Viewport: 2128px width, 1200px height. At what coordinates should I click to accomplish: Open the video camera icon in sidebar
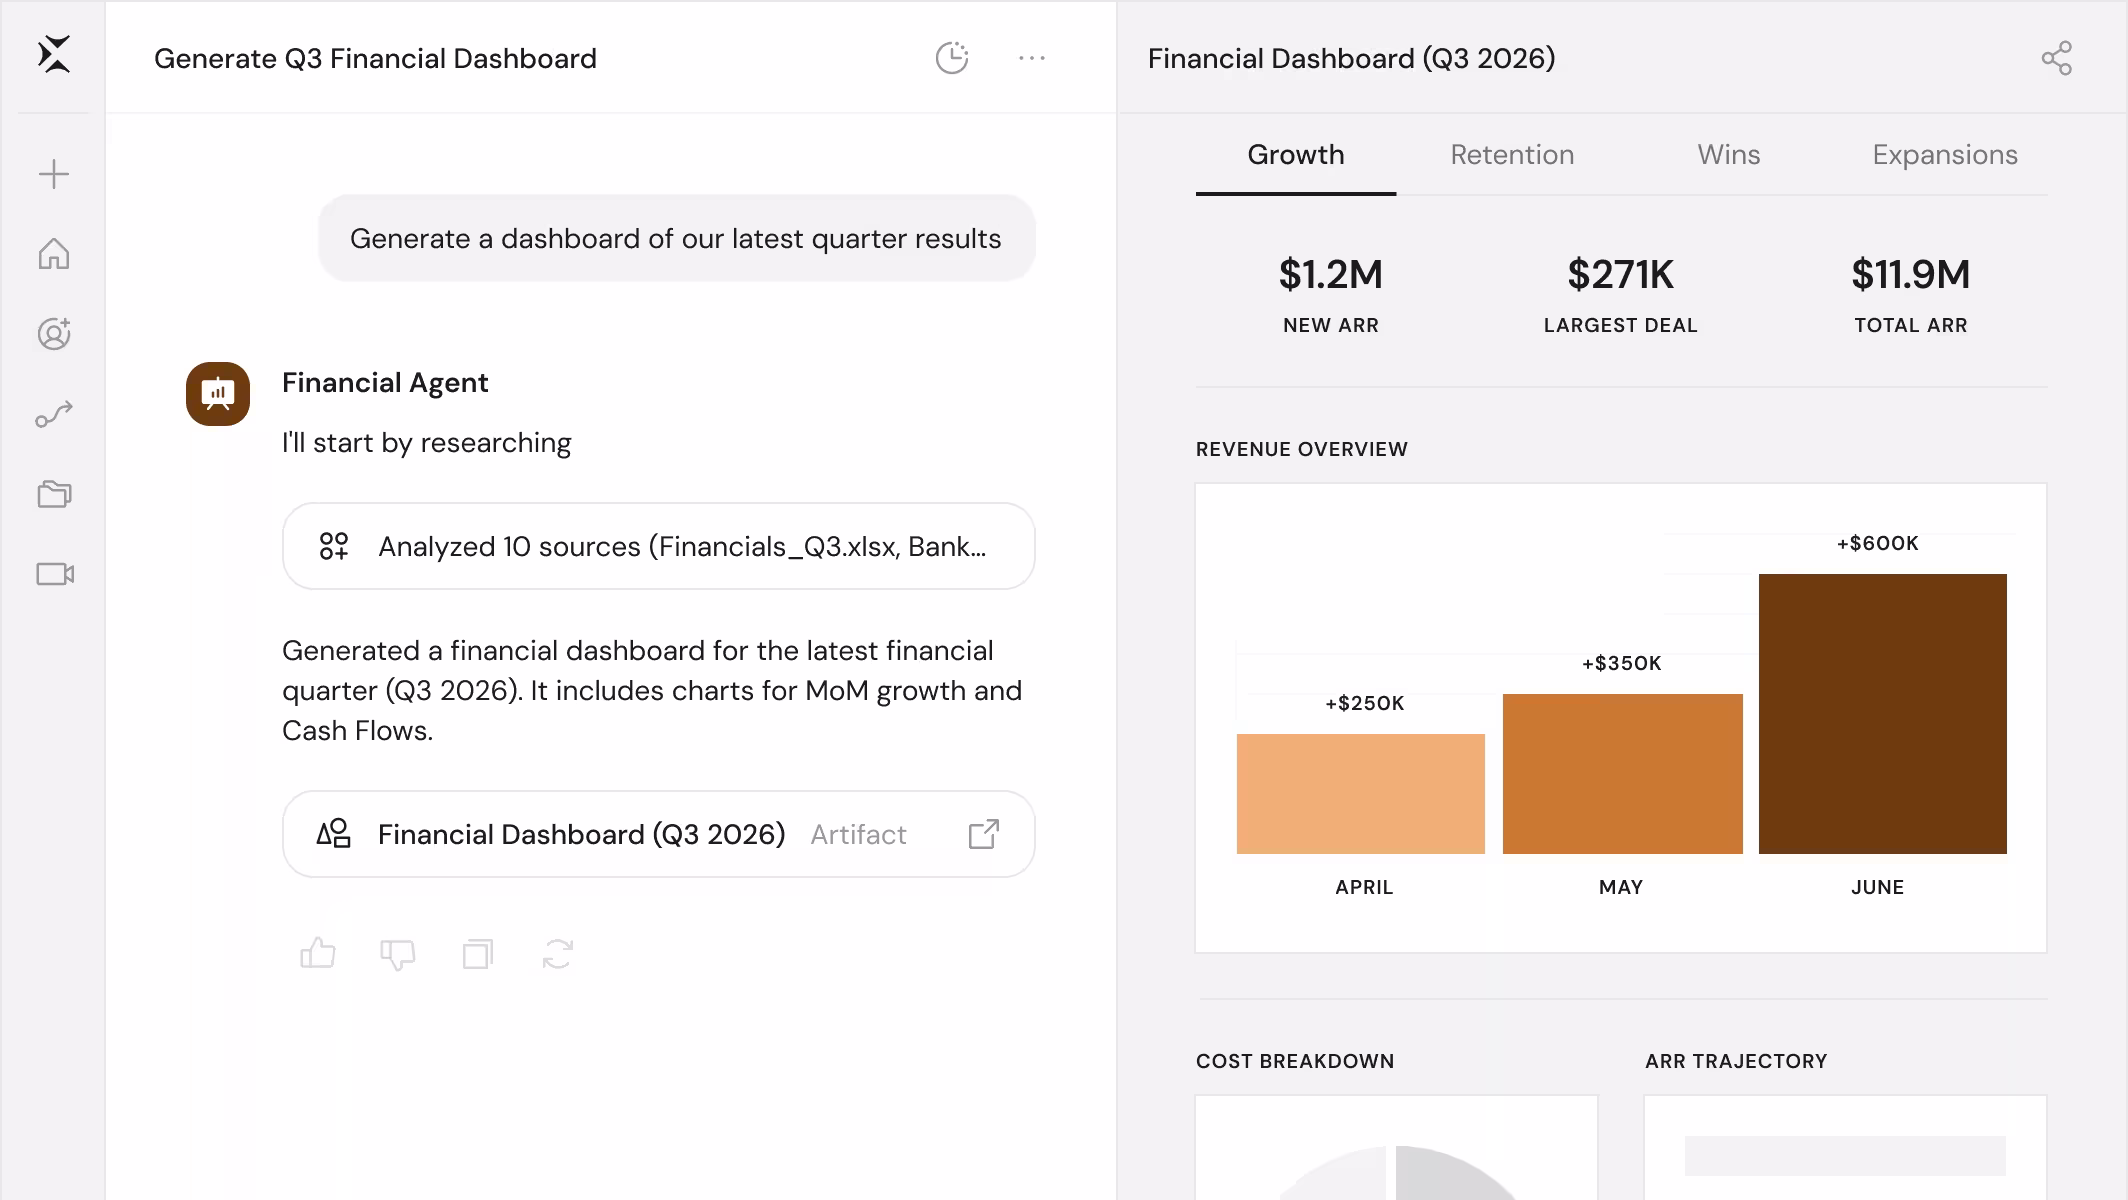tap(55, 574)
